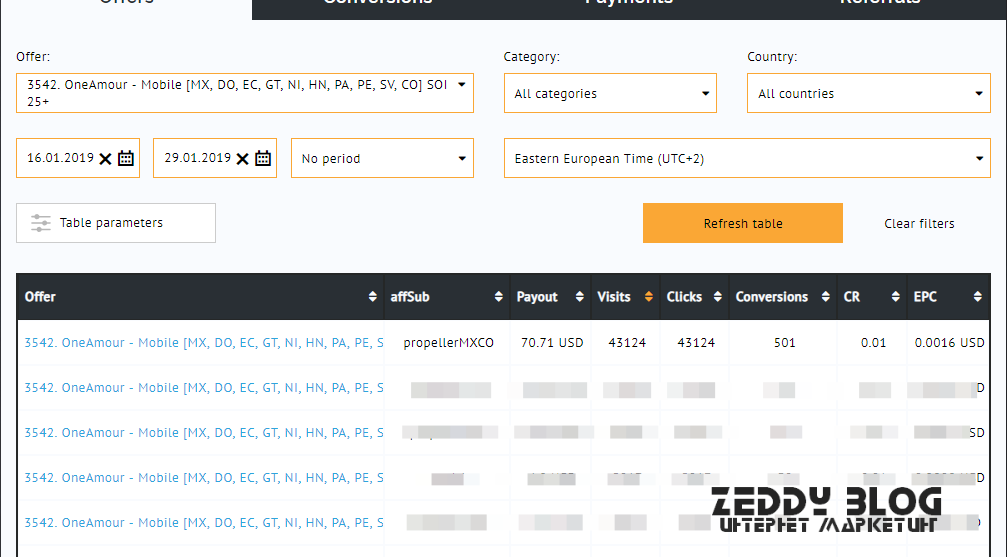Open the All categories dropdown
Viewport: 1007px width, 557px height.
coord(707,94)
